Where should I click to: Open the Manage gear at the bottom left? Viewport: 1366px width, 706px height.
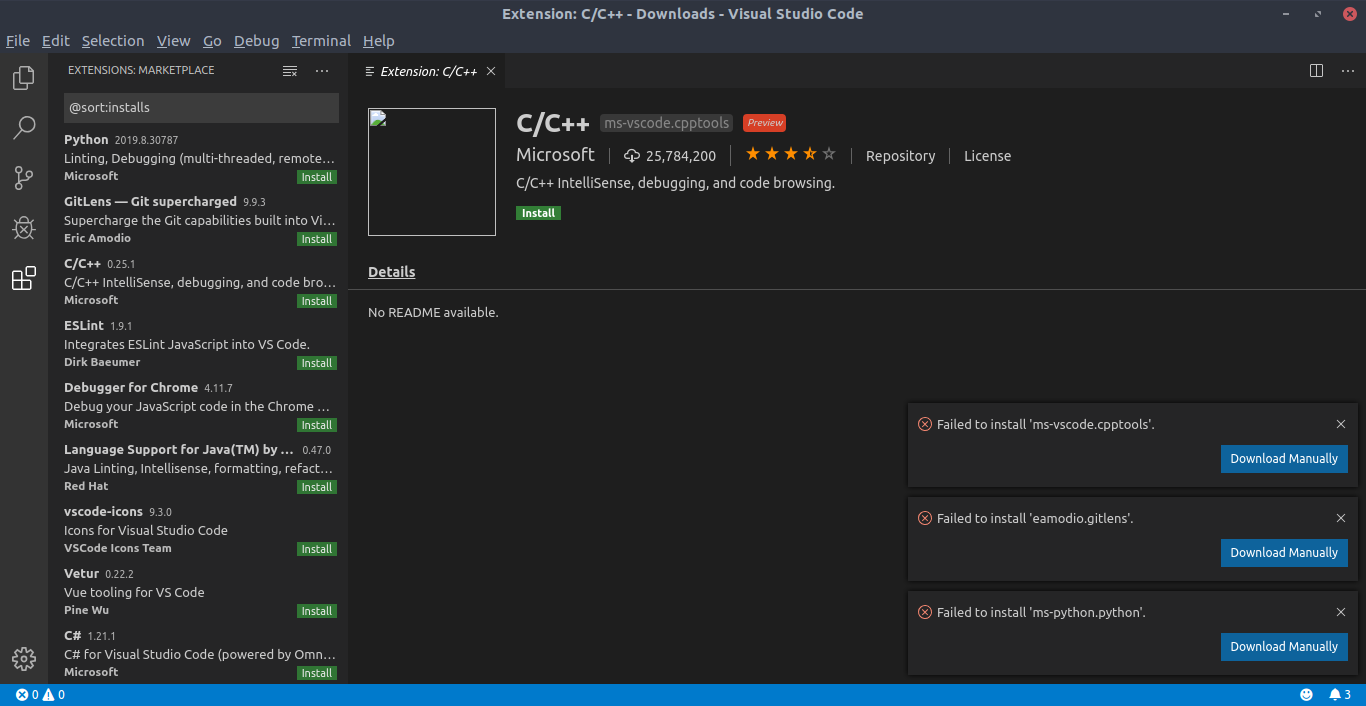24,659
